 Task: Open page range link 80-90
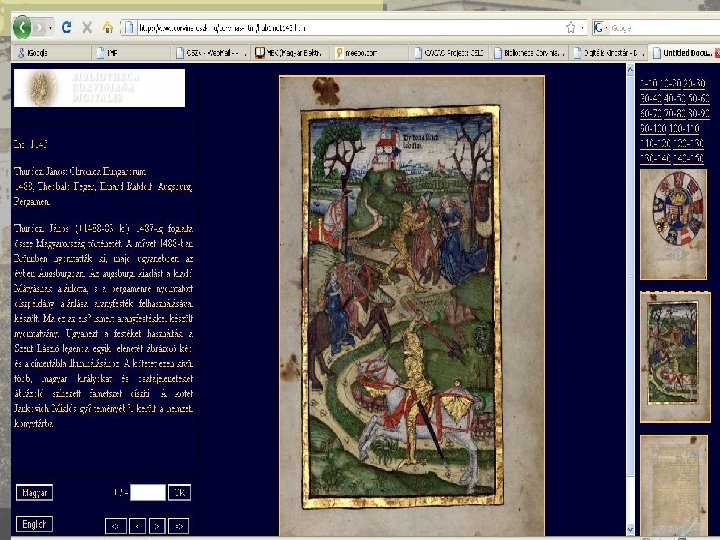pos(699,113)
